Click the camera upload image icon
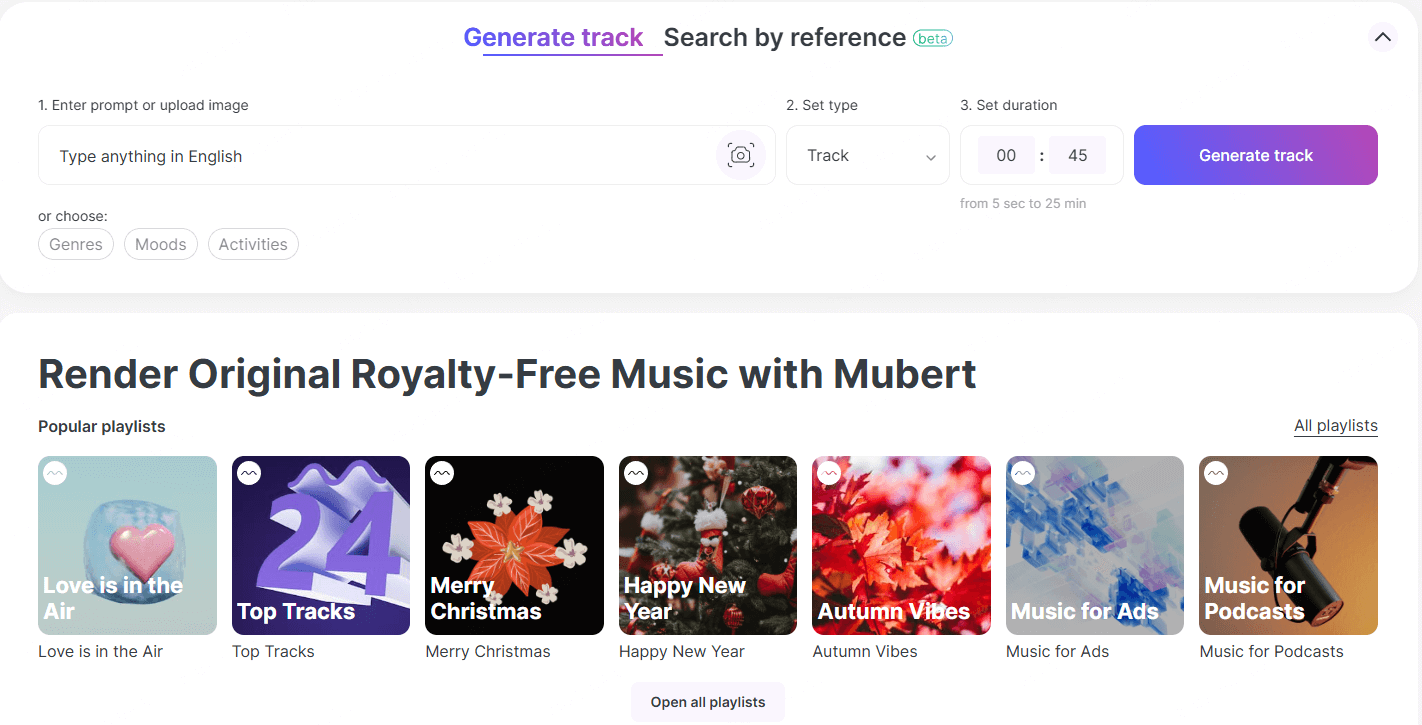 [740, 155]
